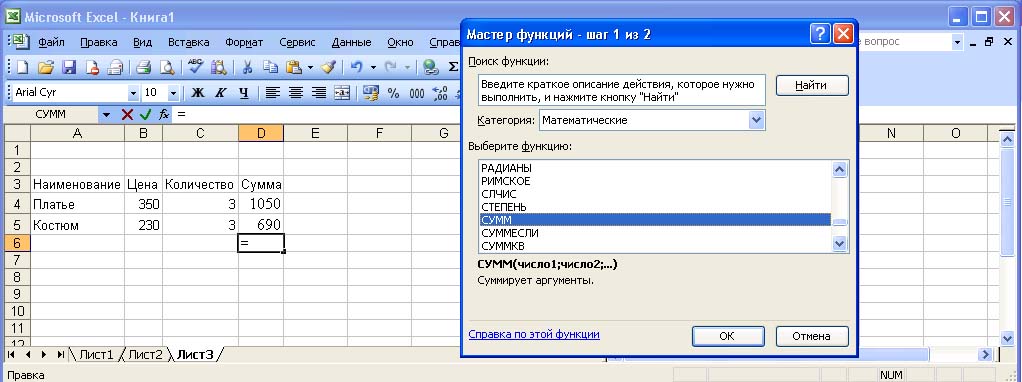Open the Файл menu
Image resolution: width=1022 pixels, height=382 pixels.
point(51,42)
